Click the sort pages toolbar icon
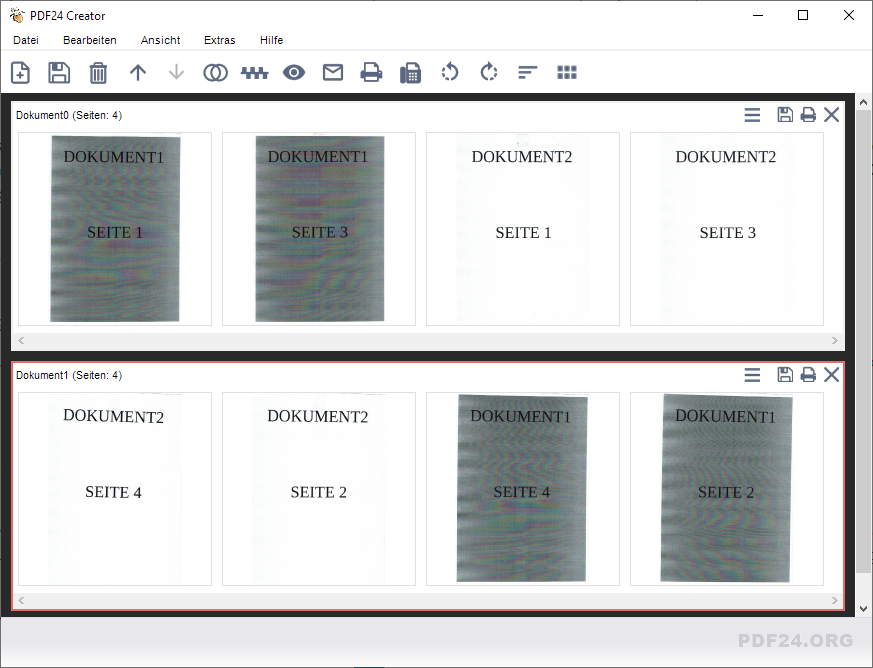Viewport: 873px width, 668px height. (528, 72)
